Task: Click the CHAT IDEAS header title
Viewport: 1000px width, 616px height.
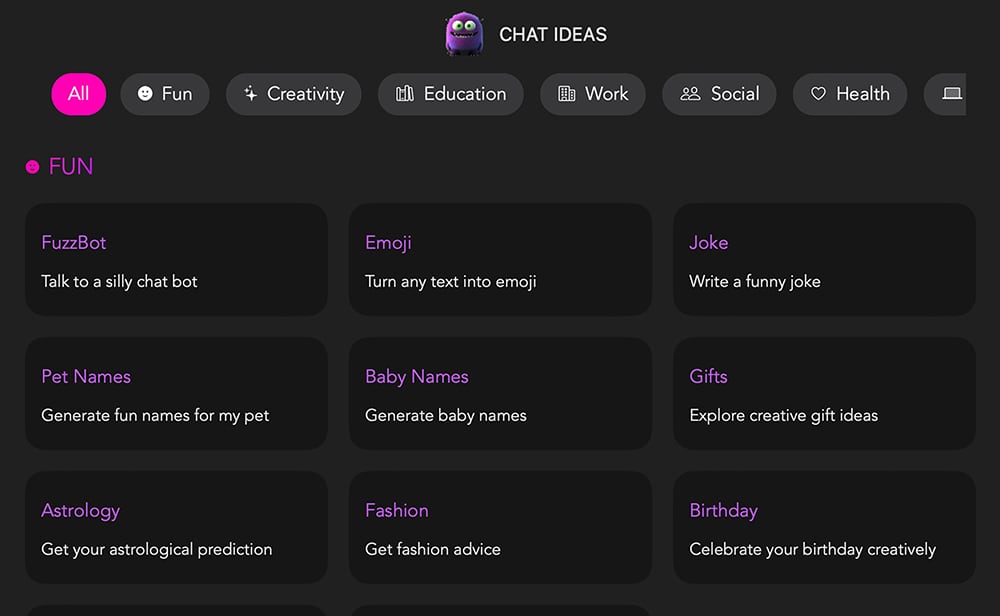Action: click(553, 35)
